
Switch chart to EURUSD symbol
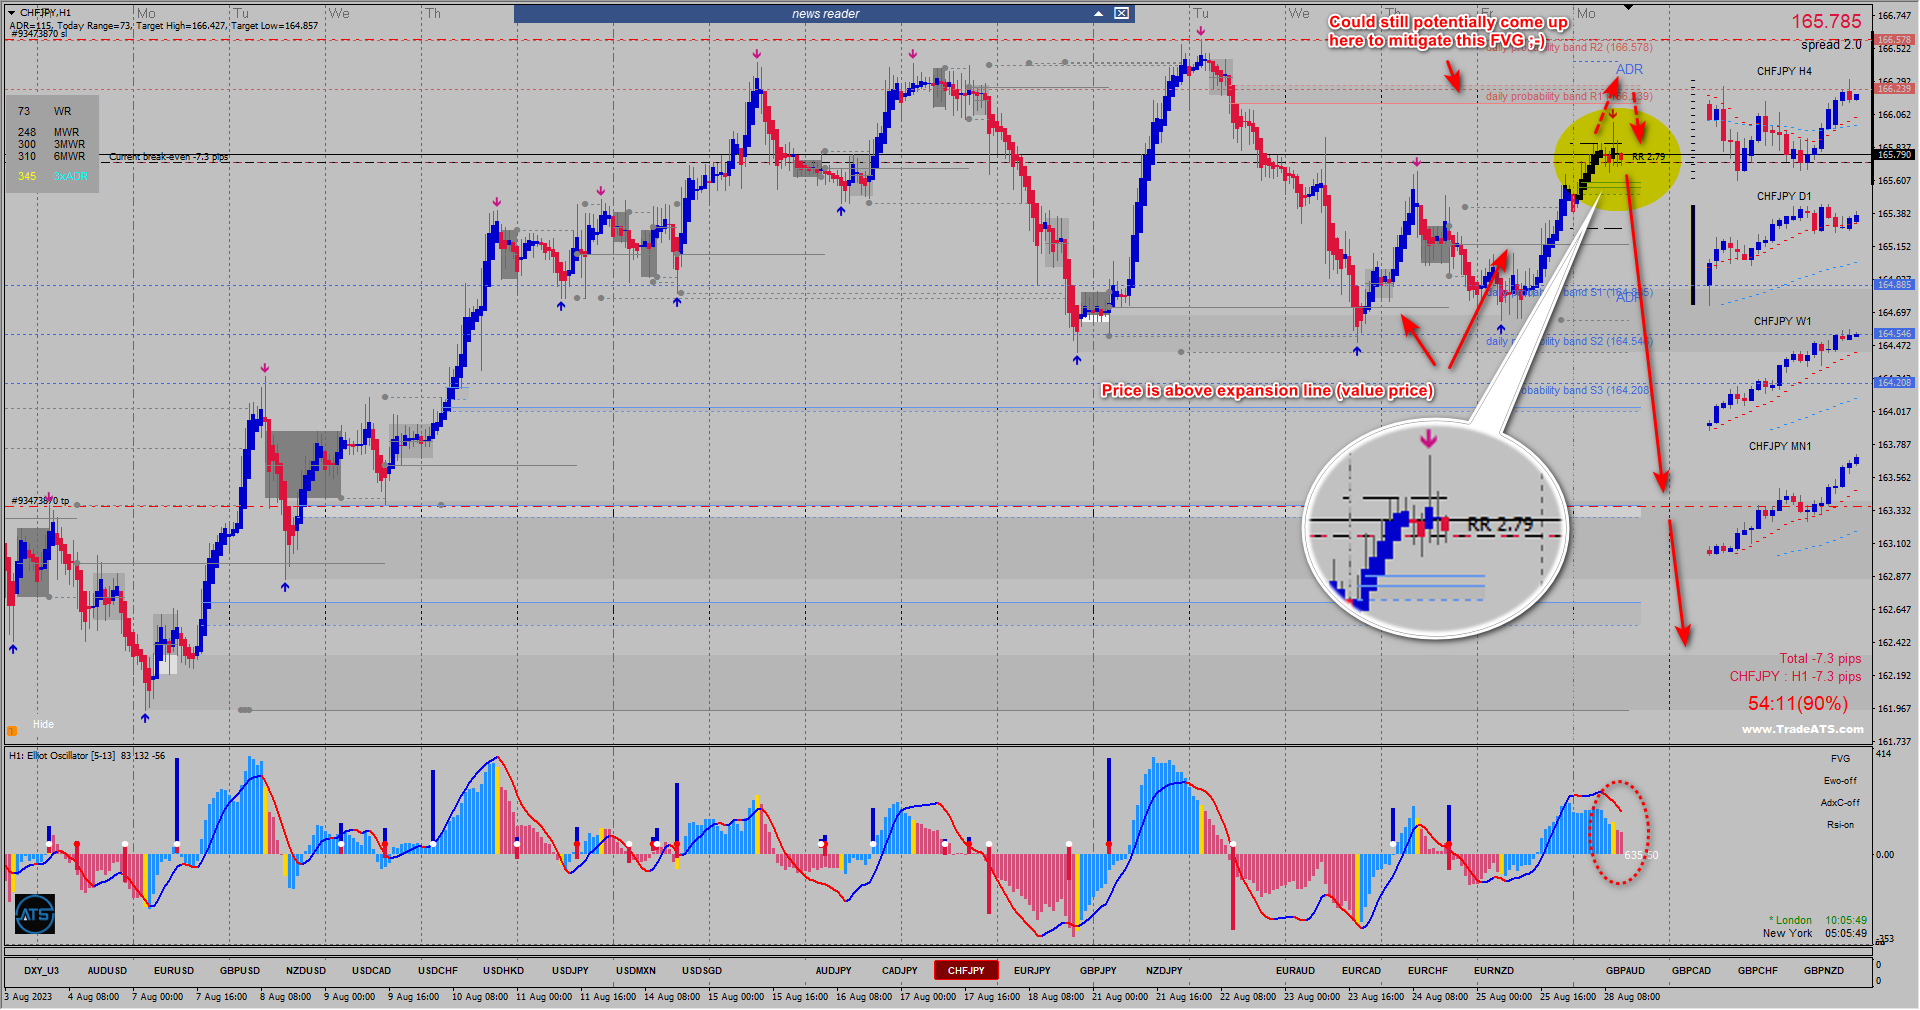(x=174, y=971)
